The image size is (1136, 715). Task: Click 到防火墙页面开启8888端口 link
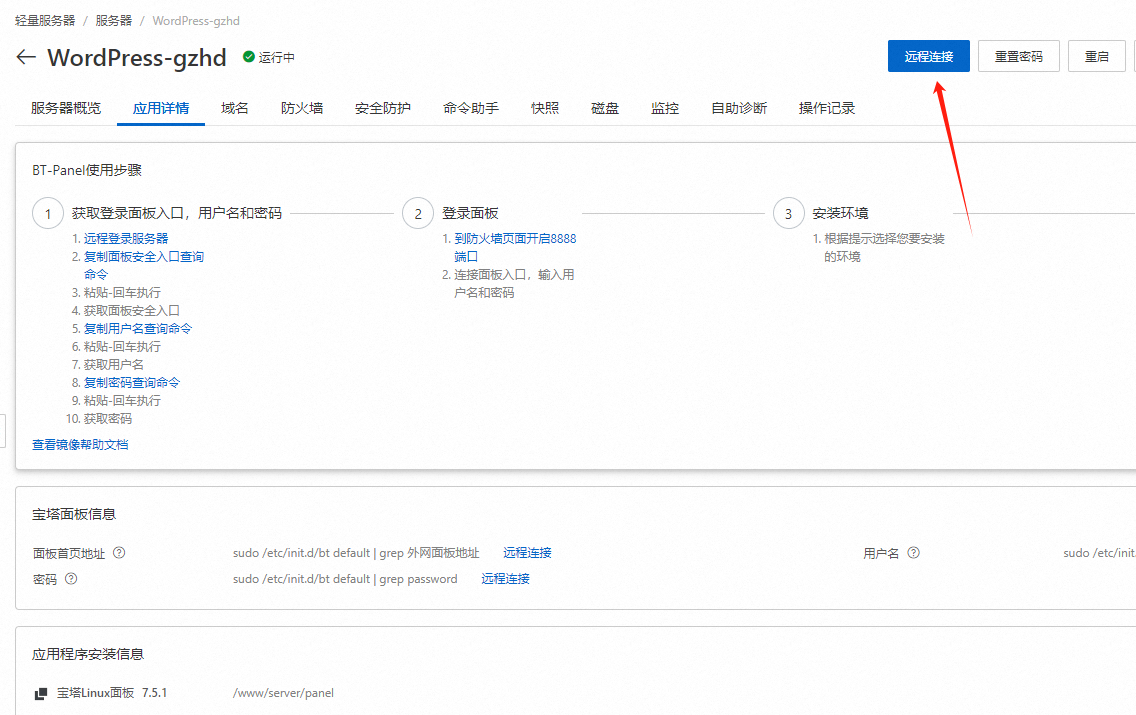coord(515,247)
